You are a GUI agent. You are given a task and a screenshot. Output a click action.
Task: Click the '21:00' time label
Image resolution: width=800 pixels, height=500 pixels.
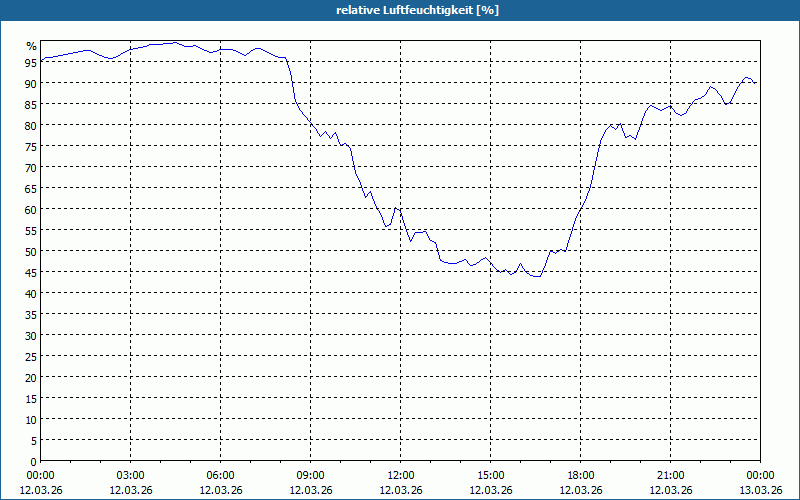(670, 476)
